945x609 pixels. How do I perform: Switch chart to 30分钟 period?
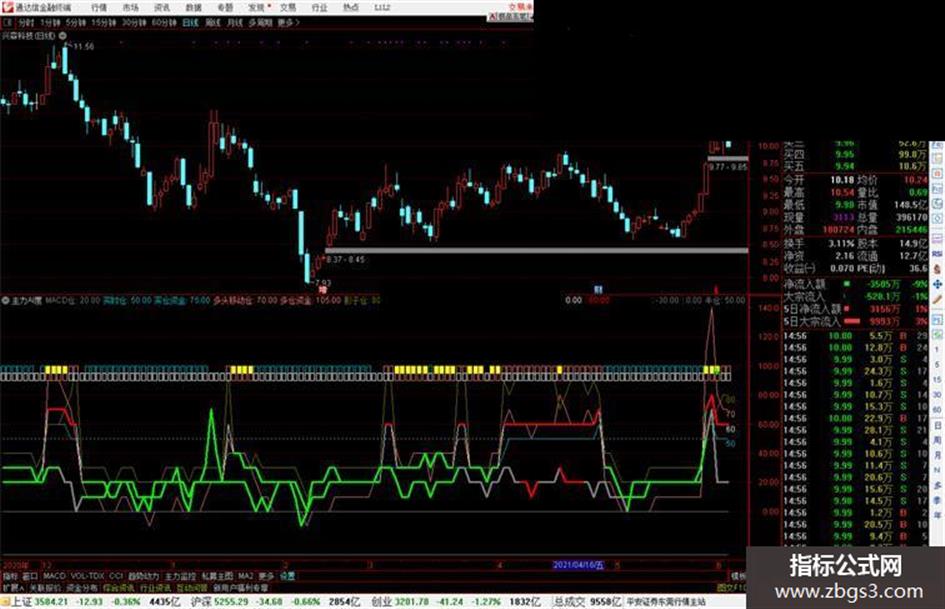tap(134, 22)
